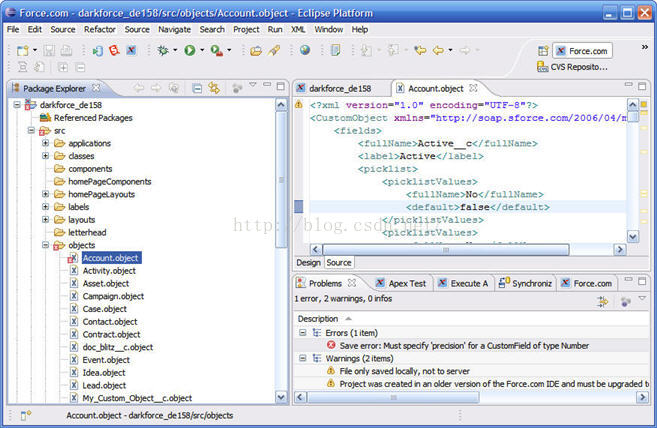
Task: Open the web browser globe icon
Action: point(305,50)
